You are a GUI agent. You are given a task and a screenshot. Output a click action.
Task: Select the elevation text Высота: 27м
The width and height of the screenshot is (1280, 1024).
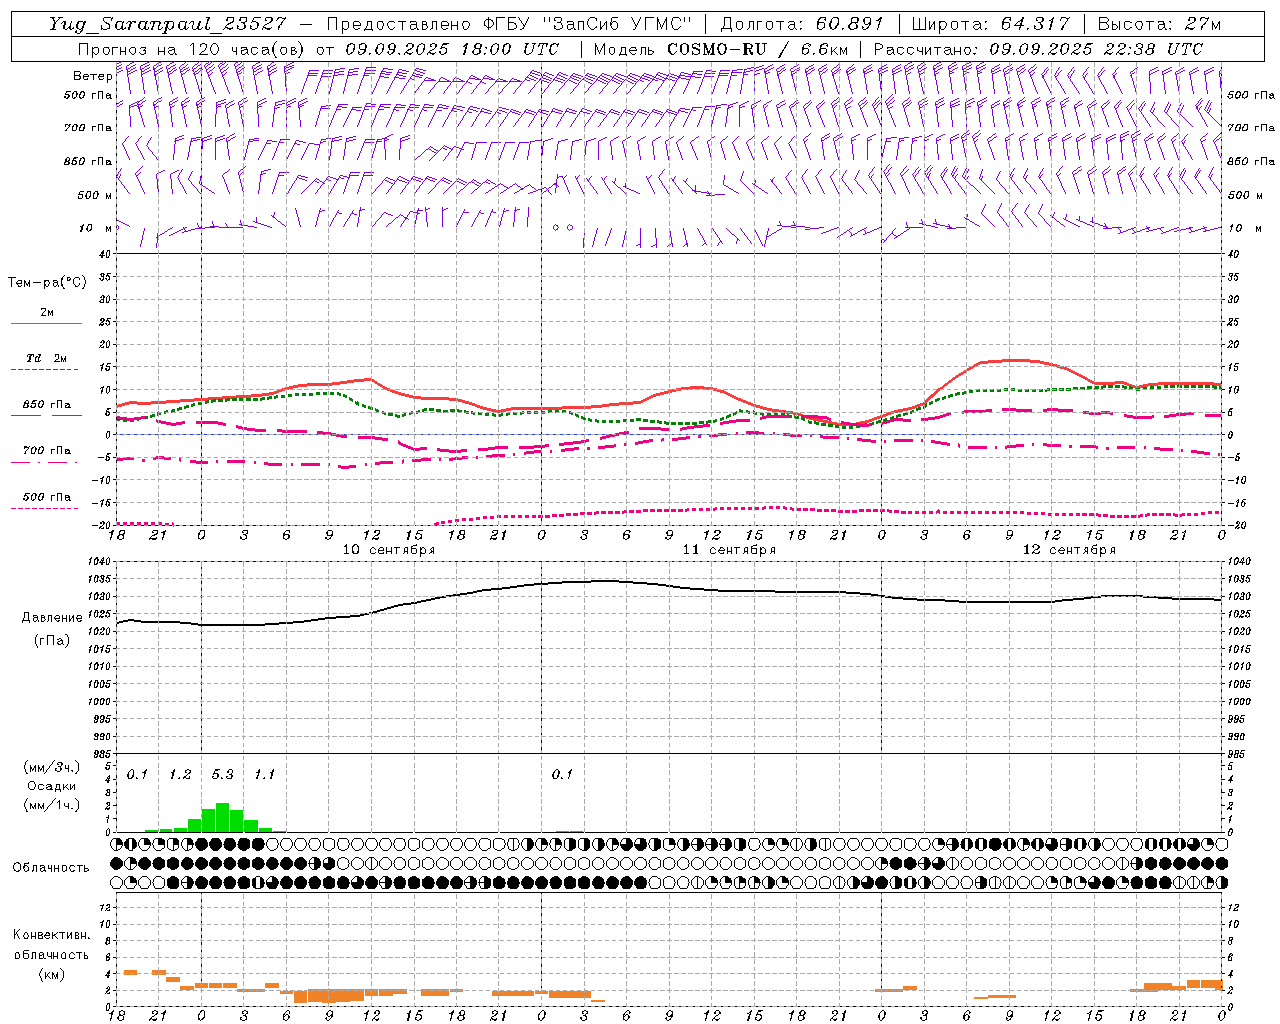point(1159,24)
